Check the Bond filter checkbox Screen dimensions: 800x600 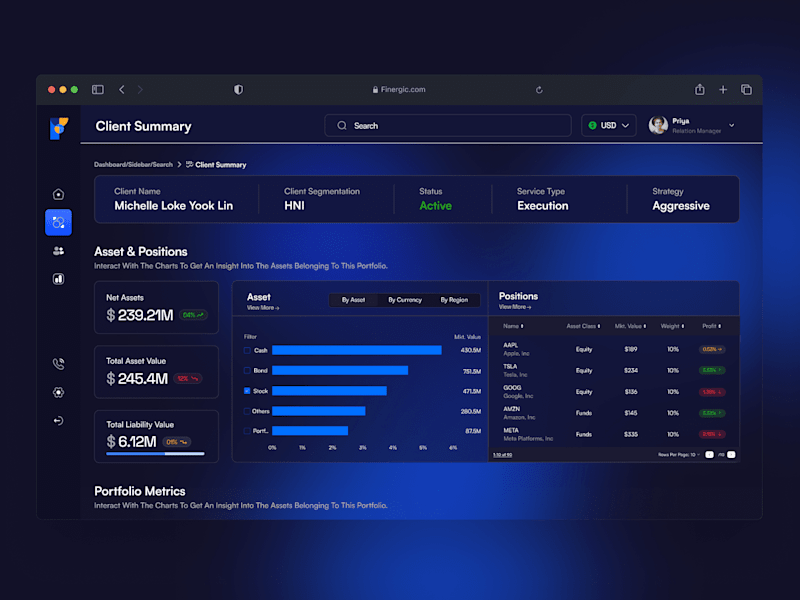point(247,370)
